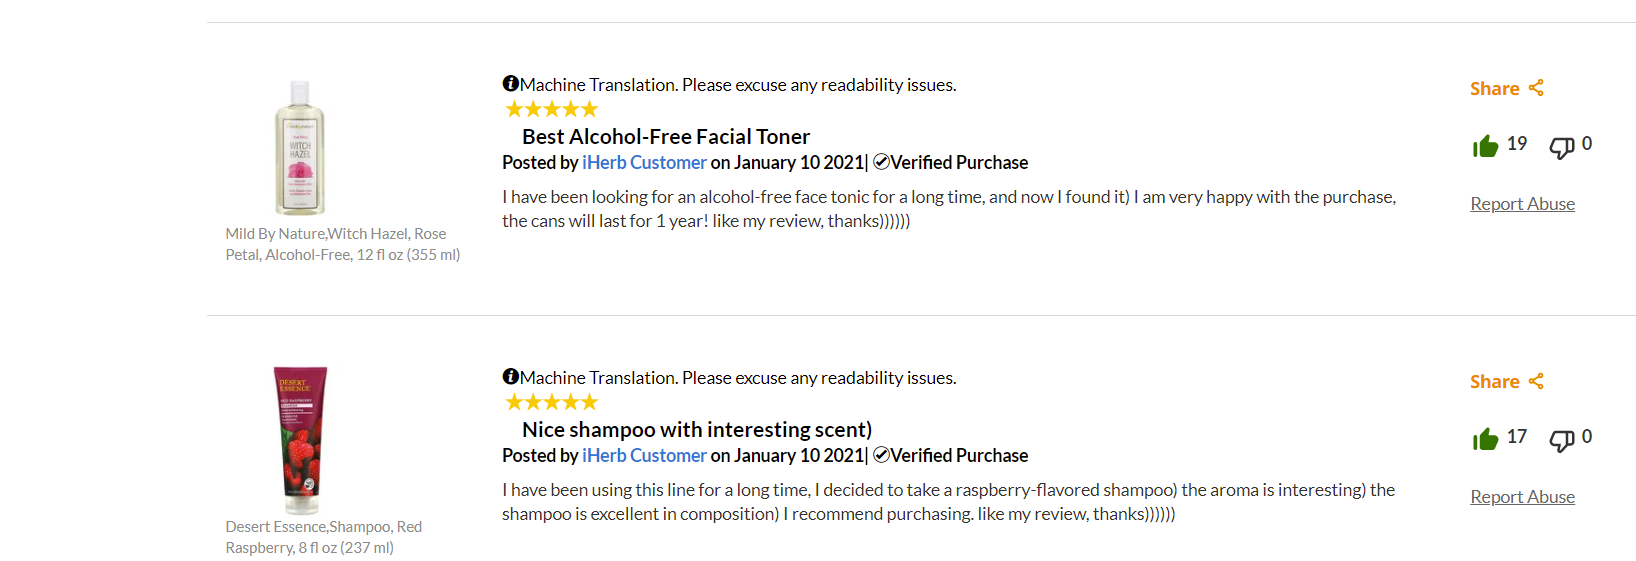Click share icon for shampoo review

coord(1536,381)
